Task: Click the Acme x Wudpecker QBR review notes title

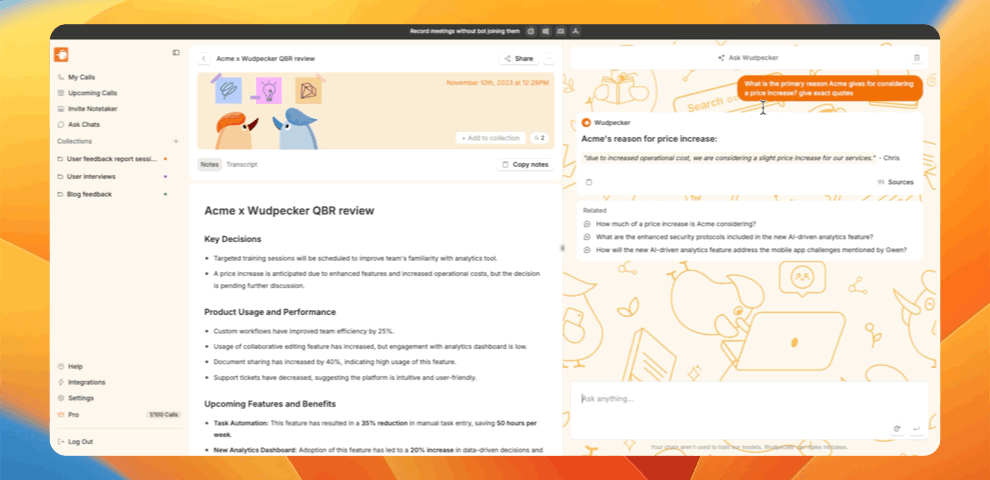Action: click(x=289, y=211)
